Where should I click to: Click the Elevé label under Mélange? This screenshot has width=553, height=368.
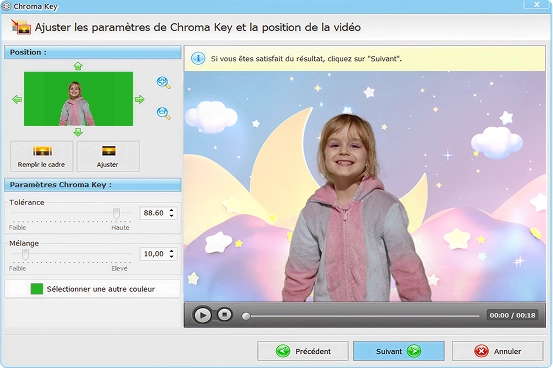(120, 269)
